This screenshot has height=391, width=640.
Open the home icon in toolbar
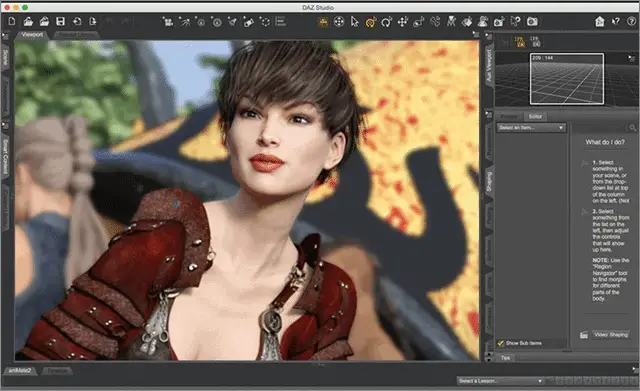600,22
